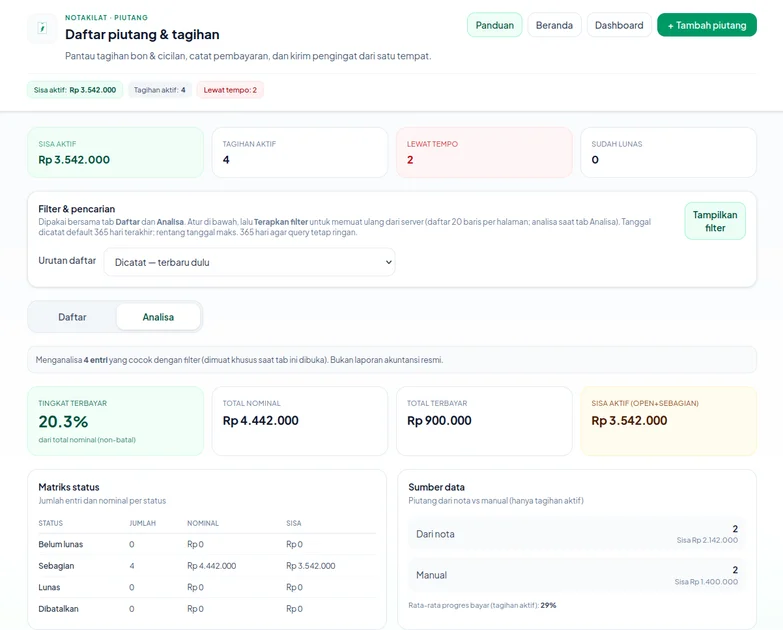The height and width of the screenshot is (630, 783).
Task: Click the Manual source row
Action: point(576,575)
